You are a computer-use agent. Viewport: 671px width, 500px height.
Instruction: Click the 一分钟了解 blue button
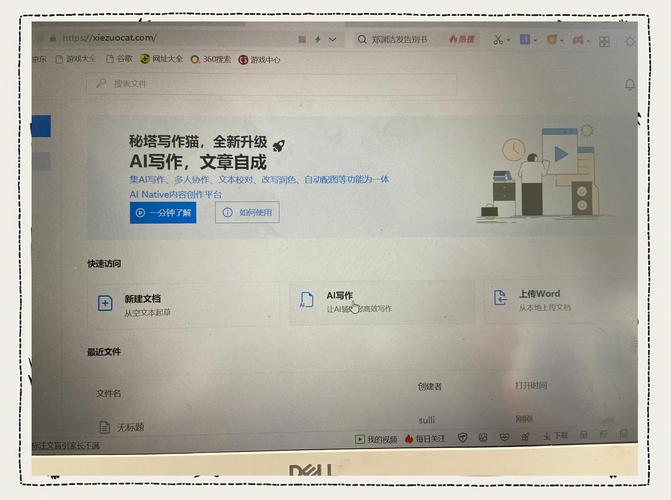click(163, 213)
